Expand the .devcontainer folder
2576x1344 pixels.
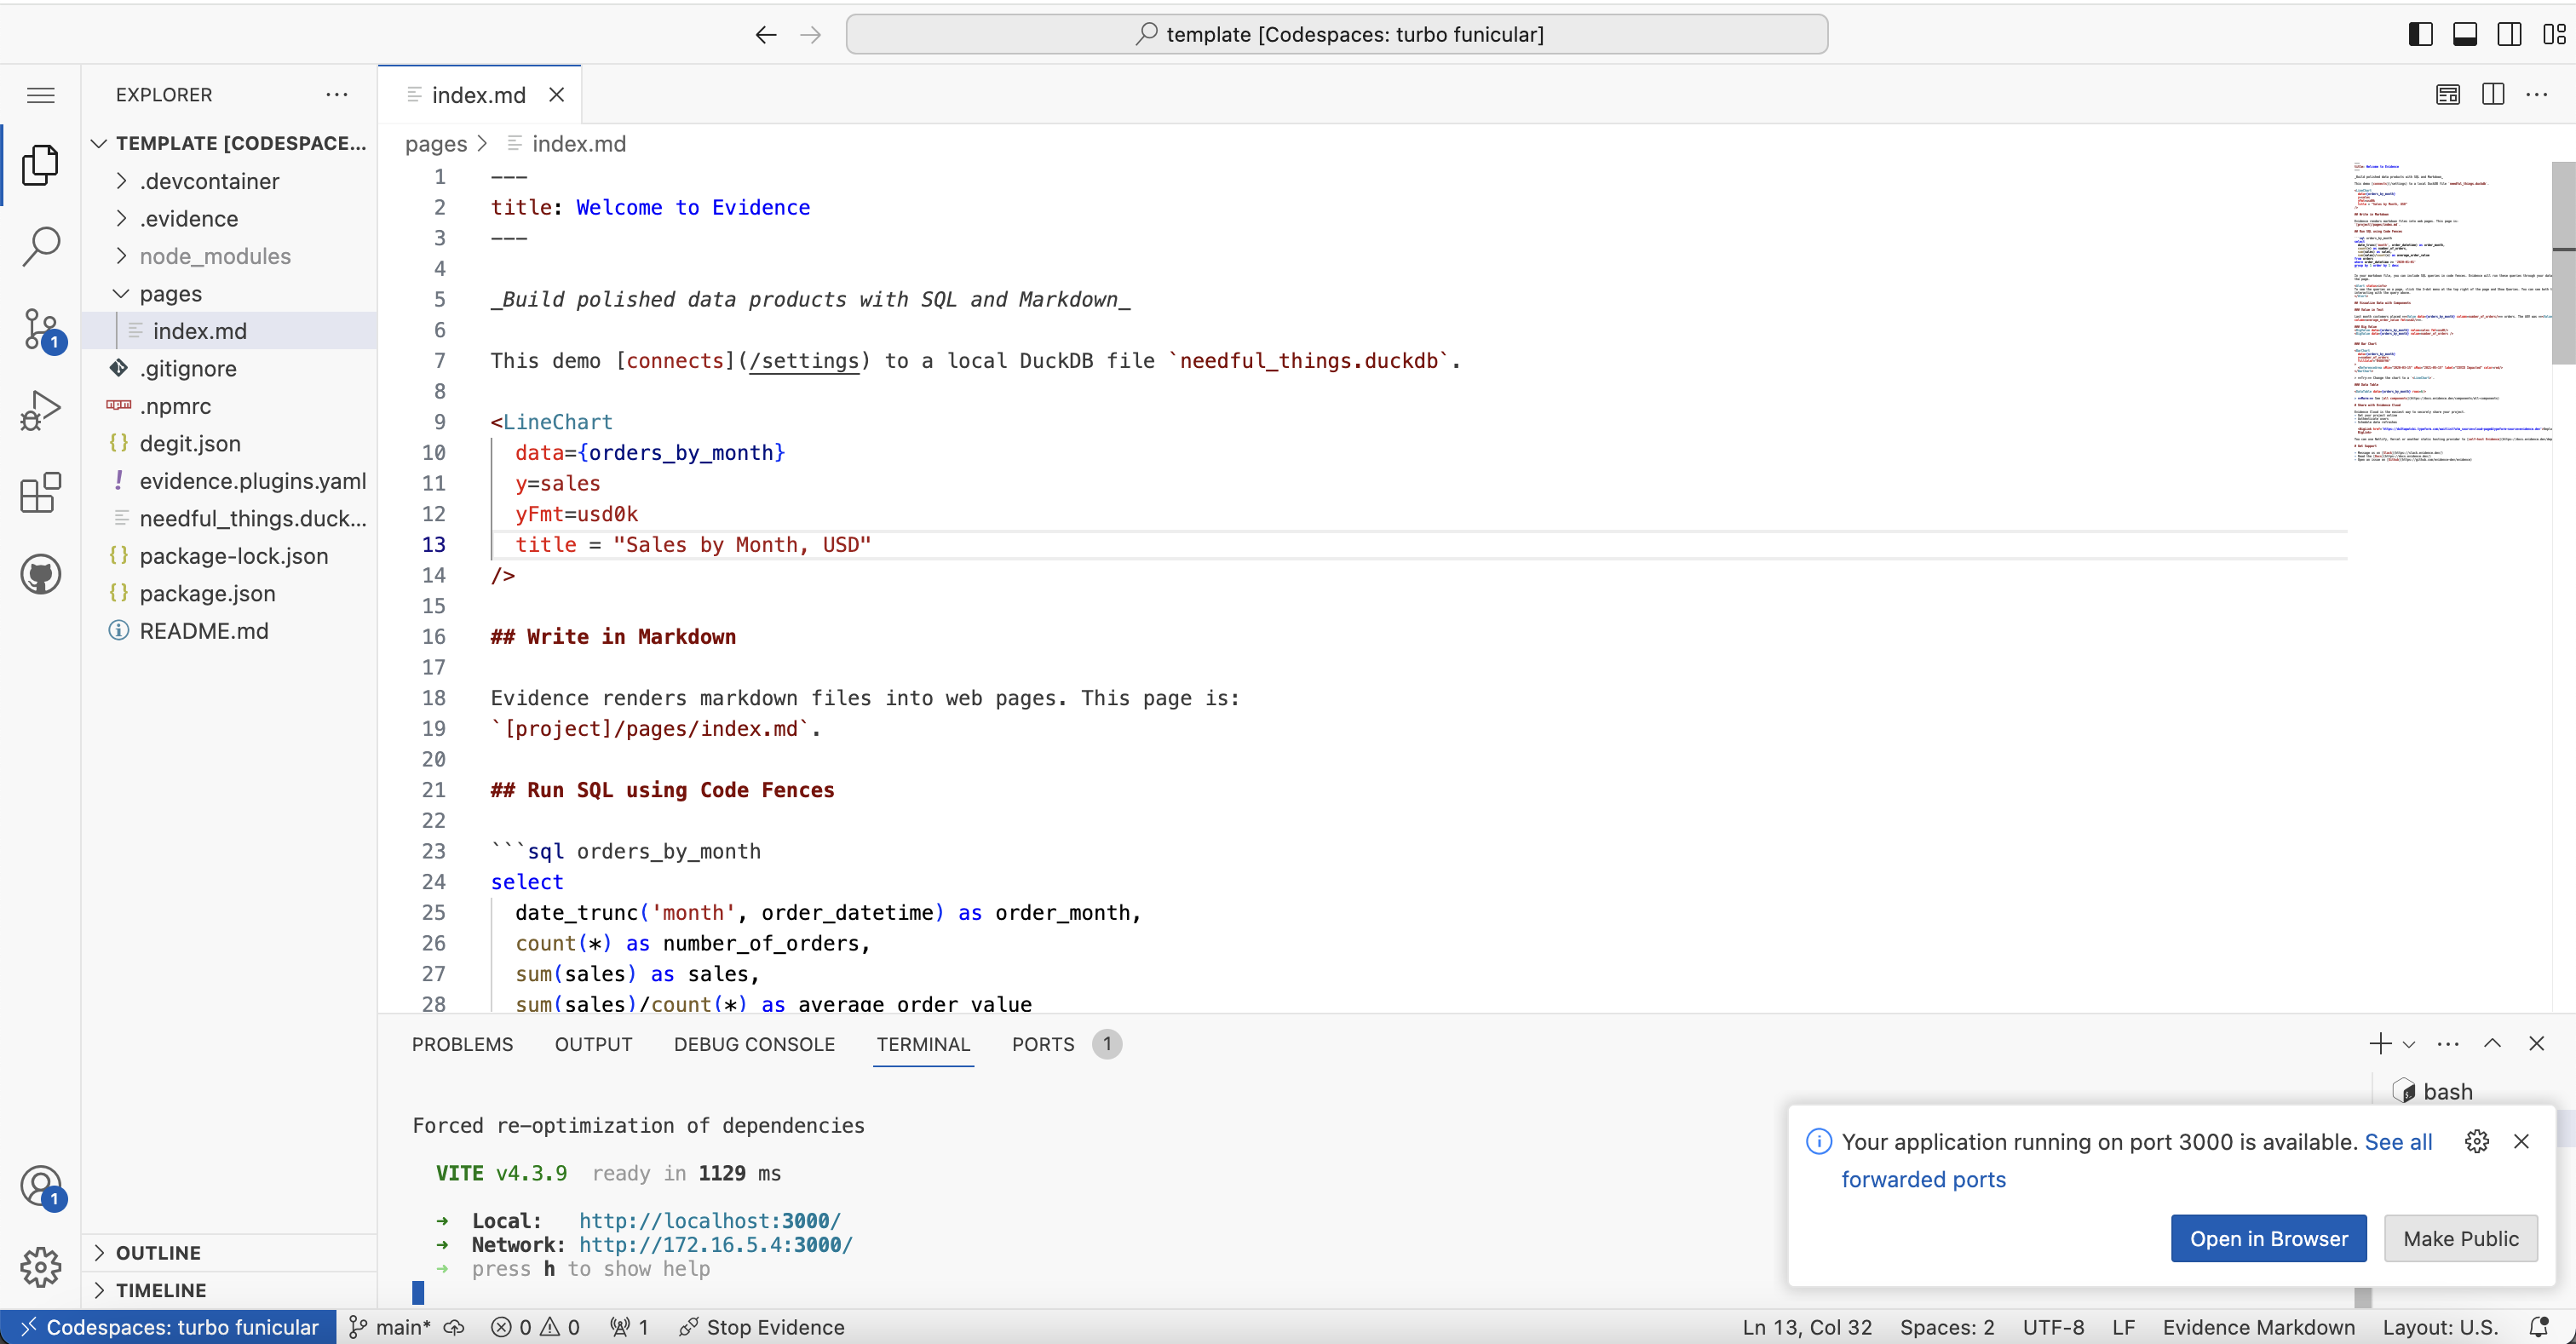click(x=229, y=181)
